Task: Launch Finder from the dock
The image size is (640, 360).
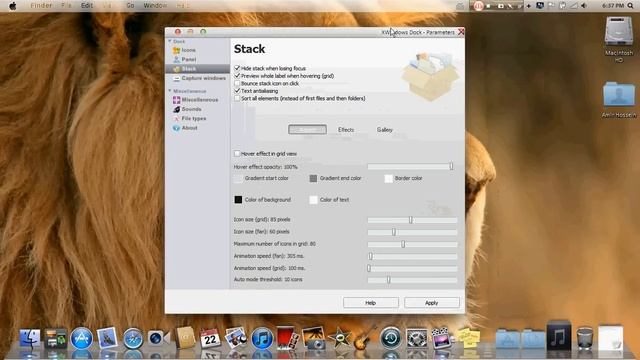Action: click(x=30, y=338)
